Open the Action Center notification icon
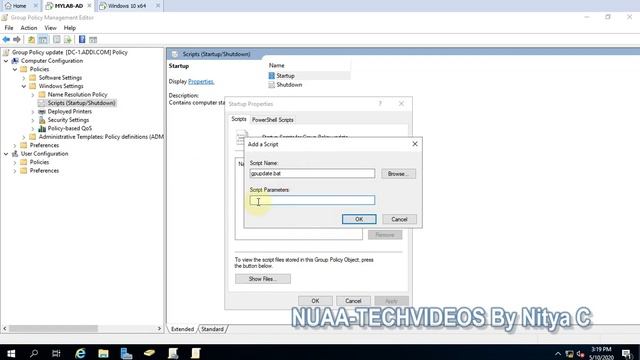640x360 pixels. pyautogui.click(x=627, y=354)
